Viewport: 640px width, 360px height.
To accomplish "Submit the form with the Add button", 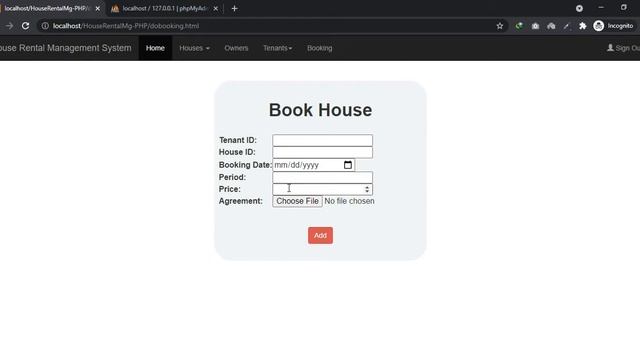I will [x=320, y=236].
